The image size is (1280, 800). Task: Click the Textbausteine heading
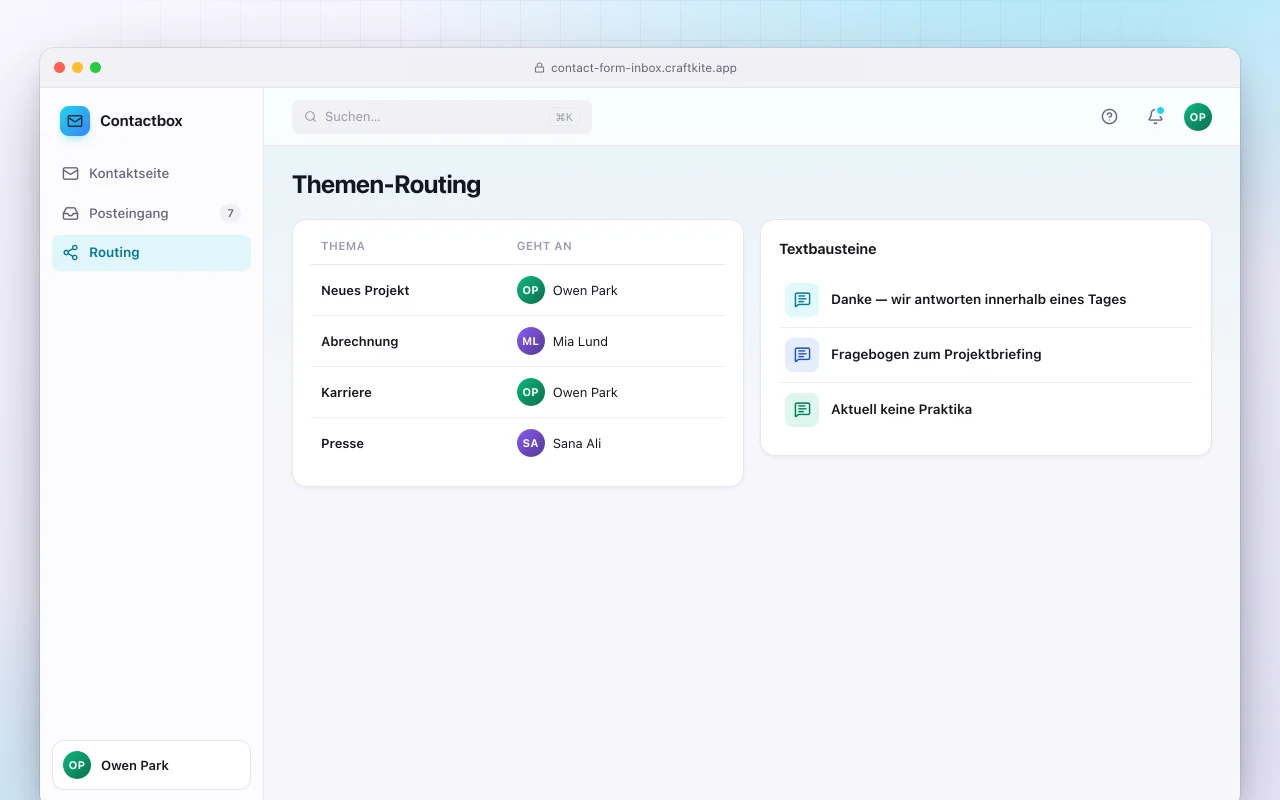(x=828, y=249)
